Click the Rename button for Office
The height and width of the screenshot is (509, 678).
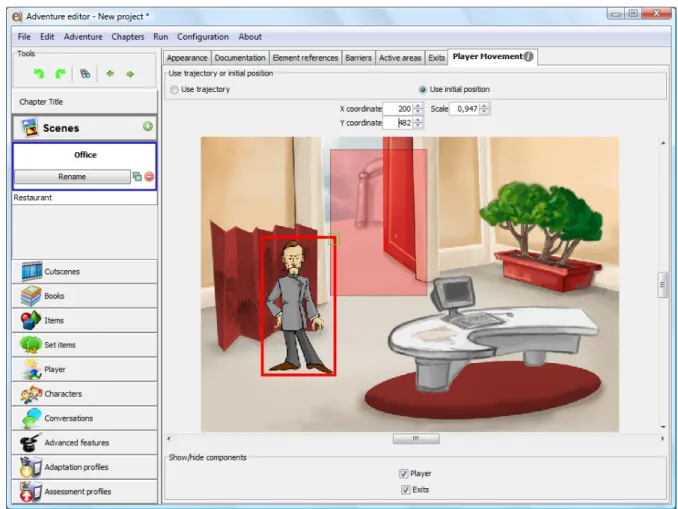click(72, 176)
